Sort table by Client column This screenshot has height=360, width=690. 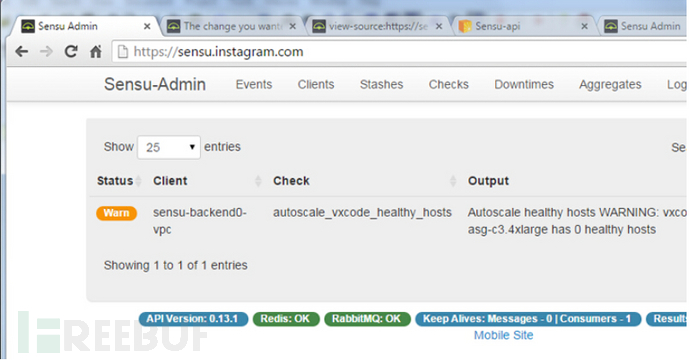pyautogui.click(x=207, y=181)
